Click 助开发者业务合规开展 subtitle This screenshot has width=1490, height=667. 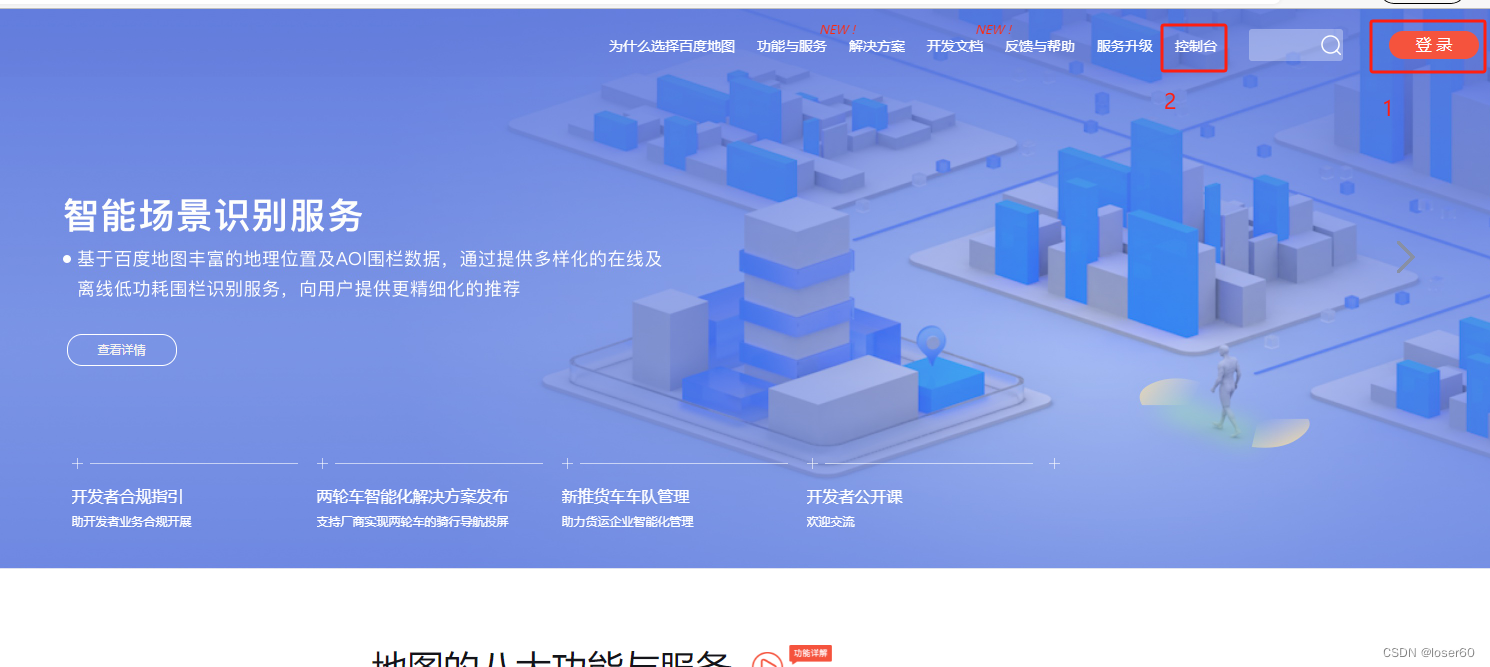point(131,522)
